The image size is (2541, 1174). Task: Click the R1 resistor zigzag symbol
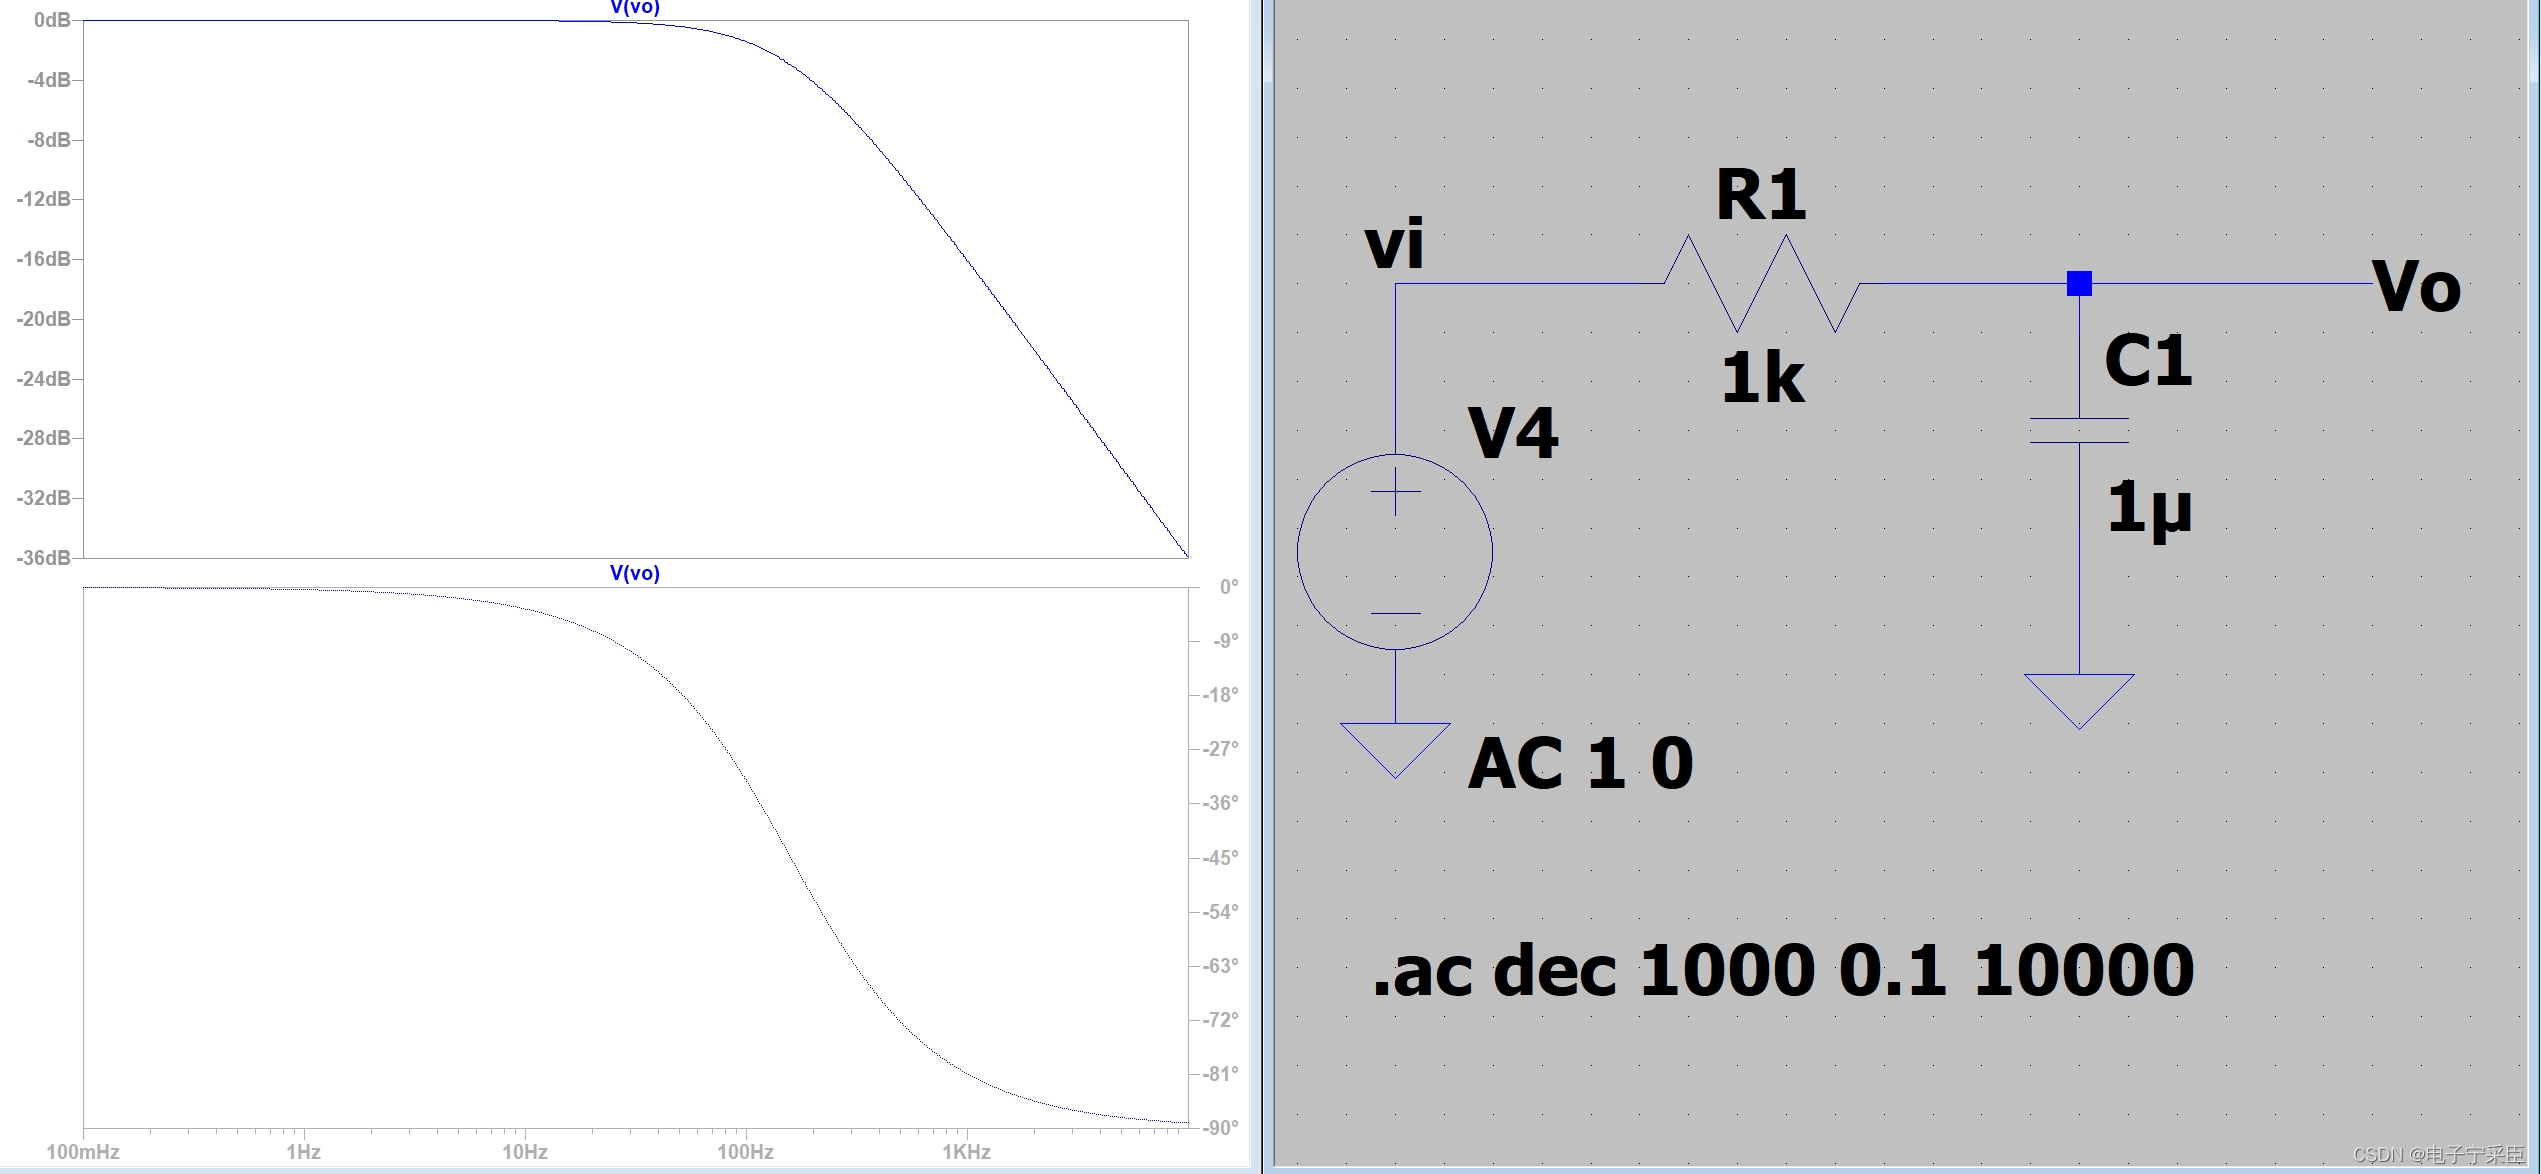coord(1762,284)
